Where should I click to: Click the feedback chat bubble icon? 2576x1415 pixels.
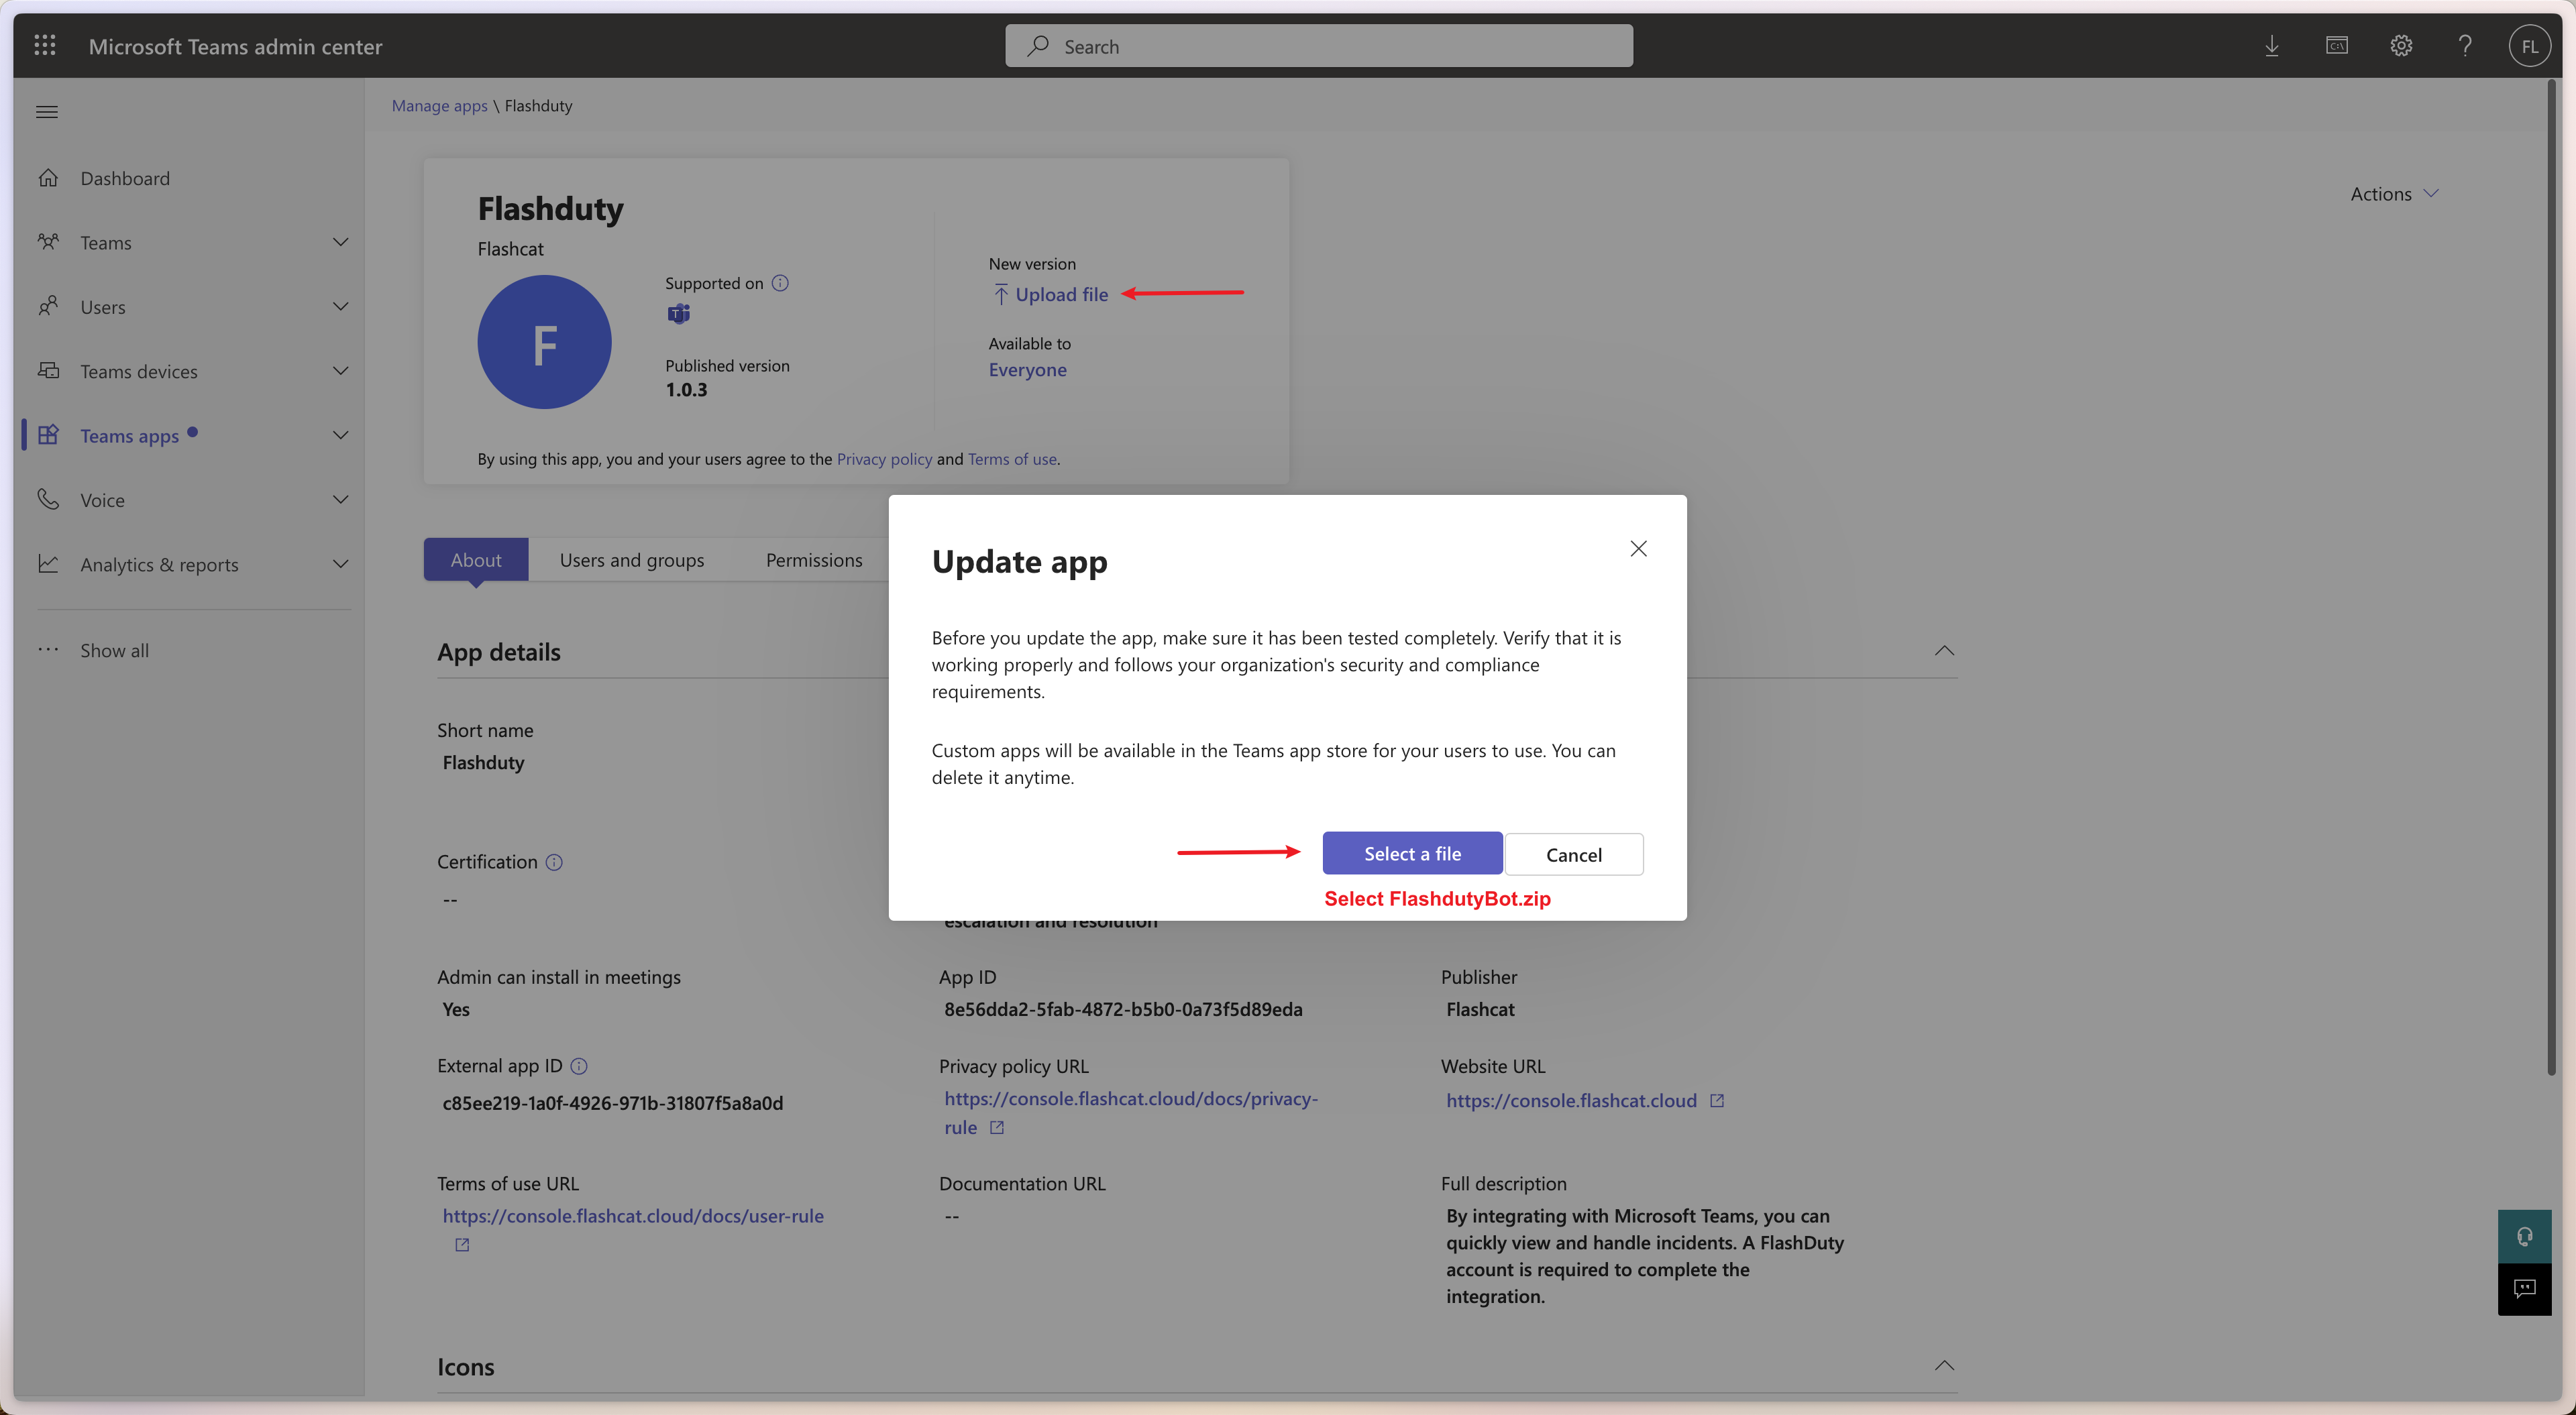click(x=2524, y=1289)
